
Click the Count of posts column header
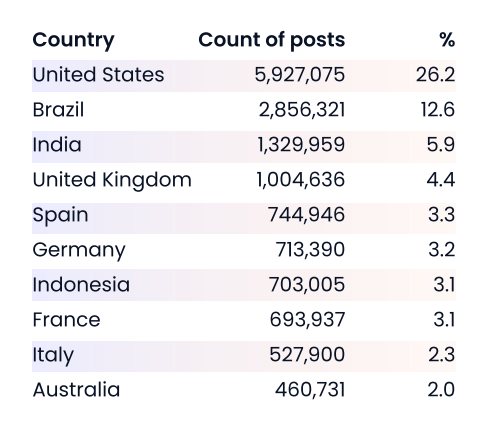point(272,40)
